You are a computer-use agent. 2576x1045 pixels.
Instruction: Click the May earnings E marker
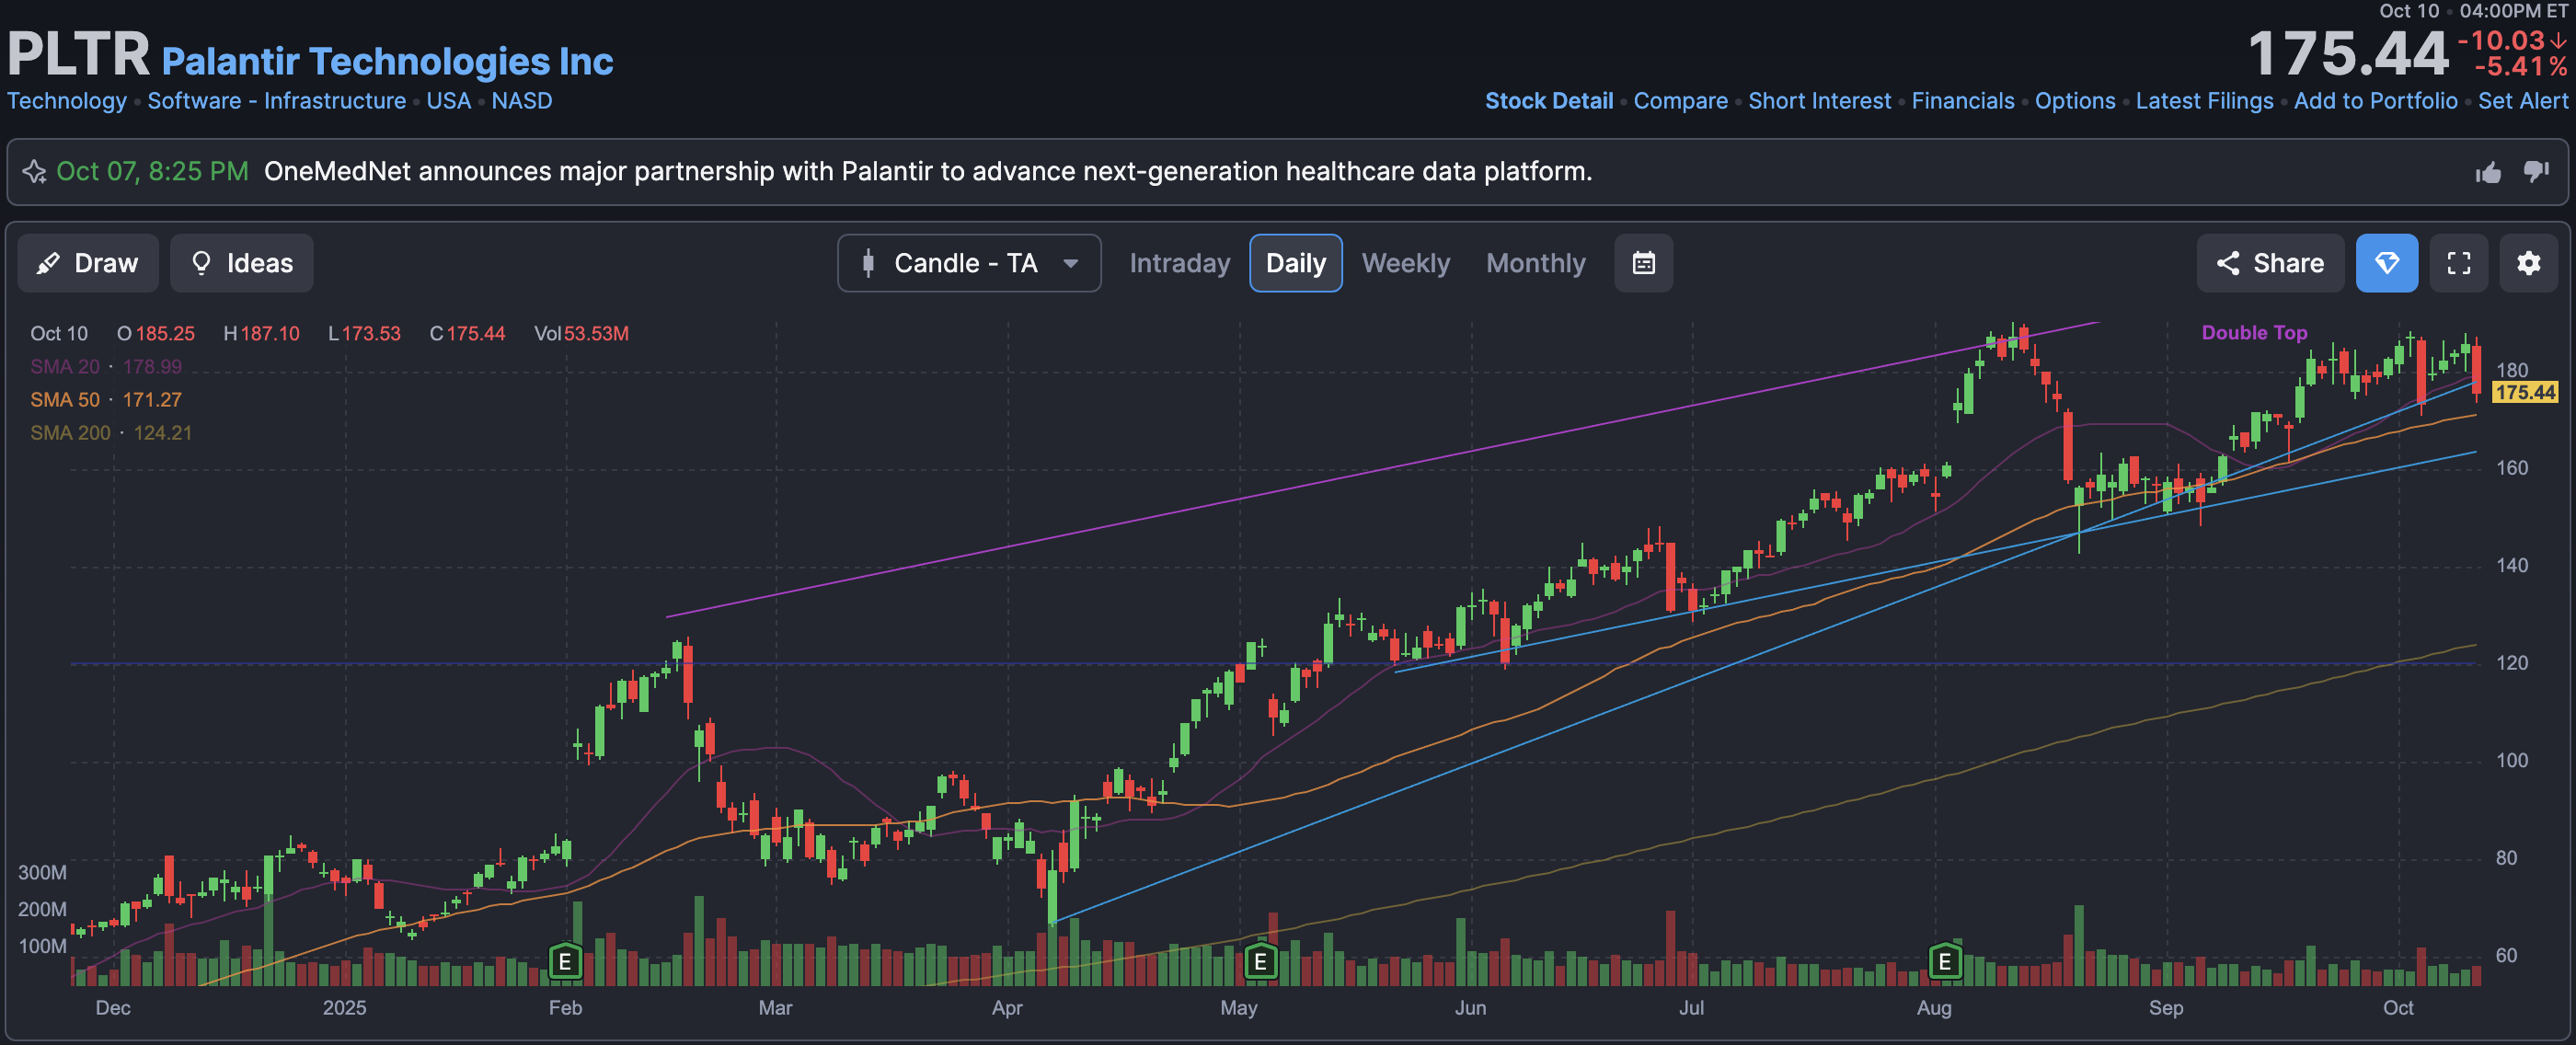coord(1260,962)
